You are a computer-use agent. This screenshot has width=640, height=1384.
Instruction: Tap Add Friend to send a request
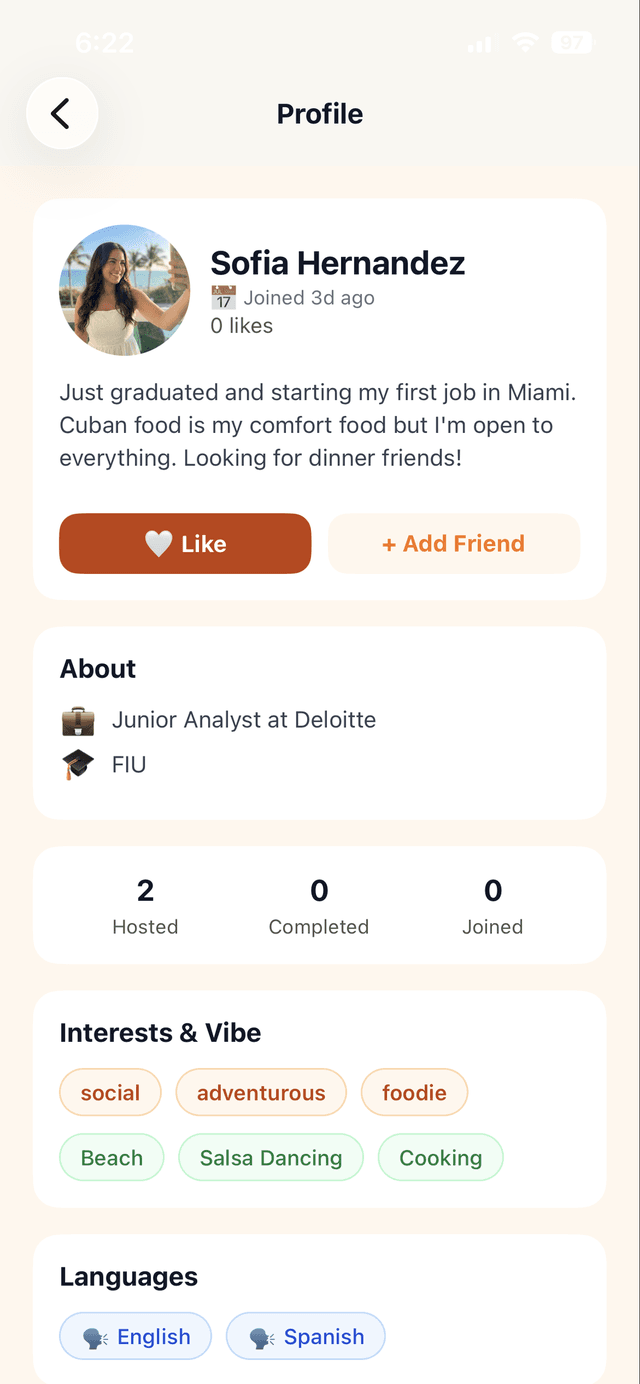454,543
